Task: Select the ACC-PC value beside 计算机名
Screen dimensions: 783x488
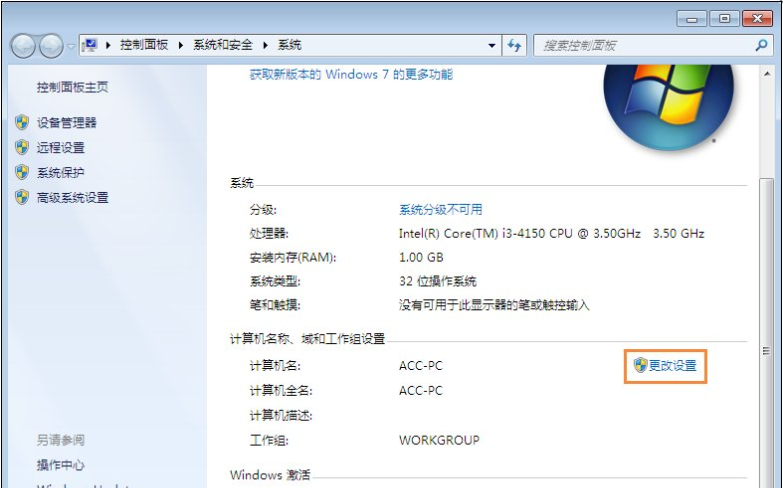Action: click(420, 366)
